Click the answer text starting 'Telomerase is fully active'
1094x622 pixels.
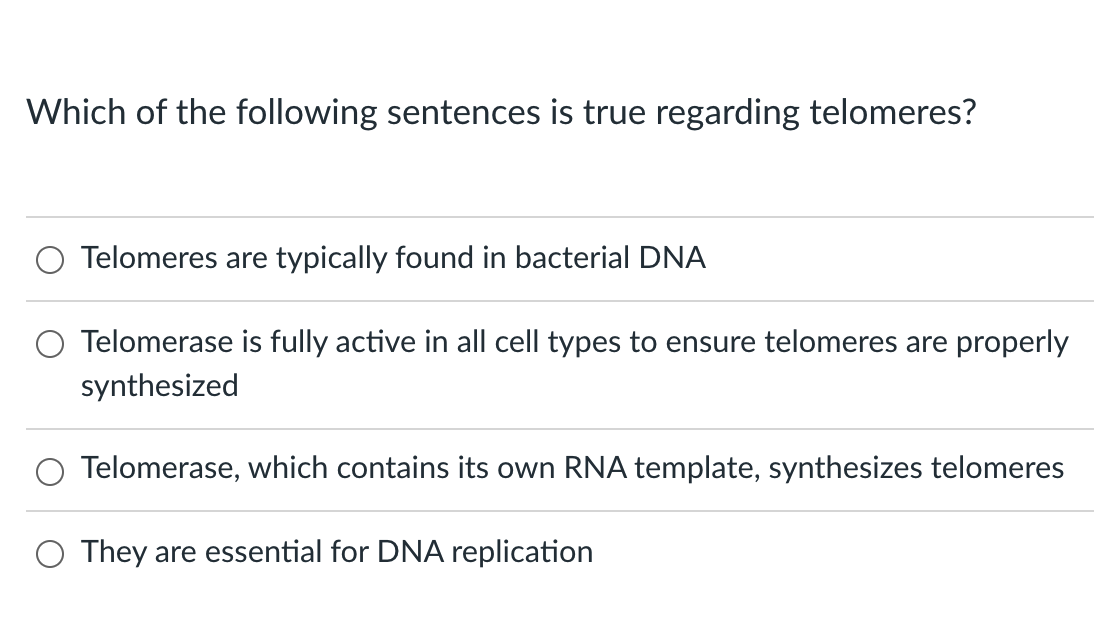click(574, 343)
